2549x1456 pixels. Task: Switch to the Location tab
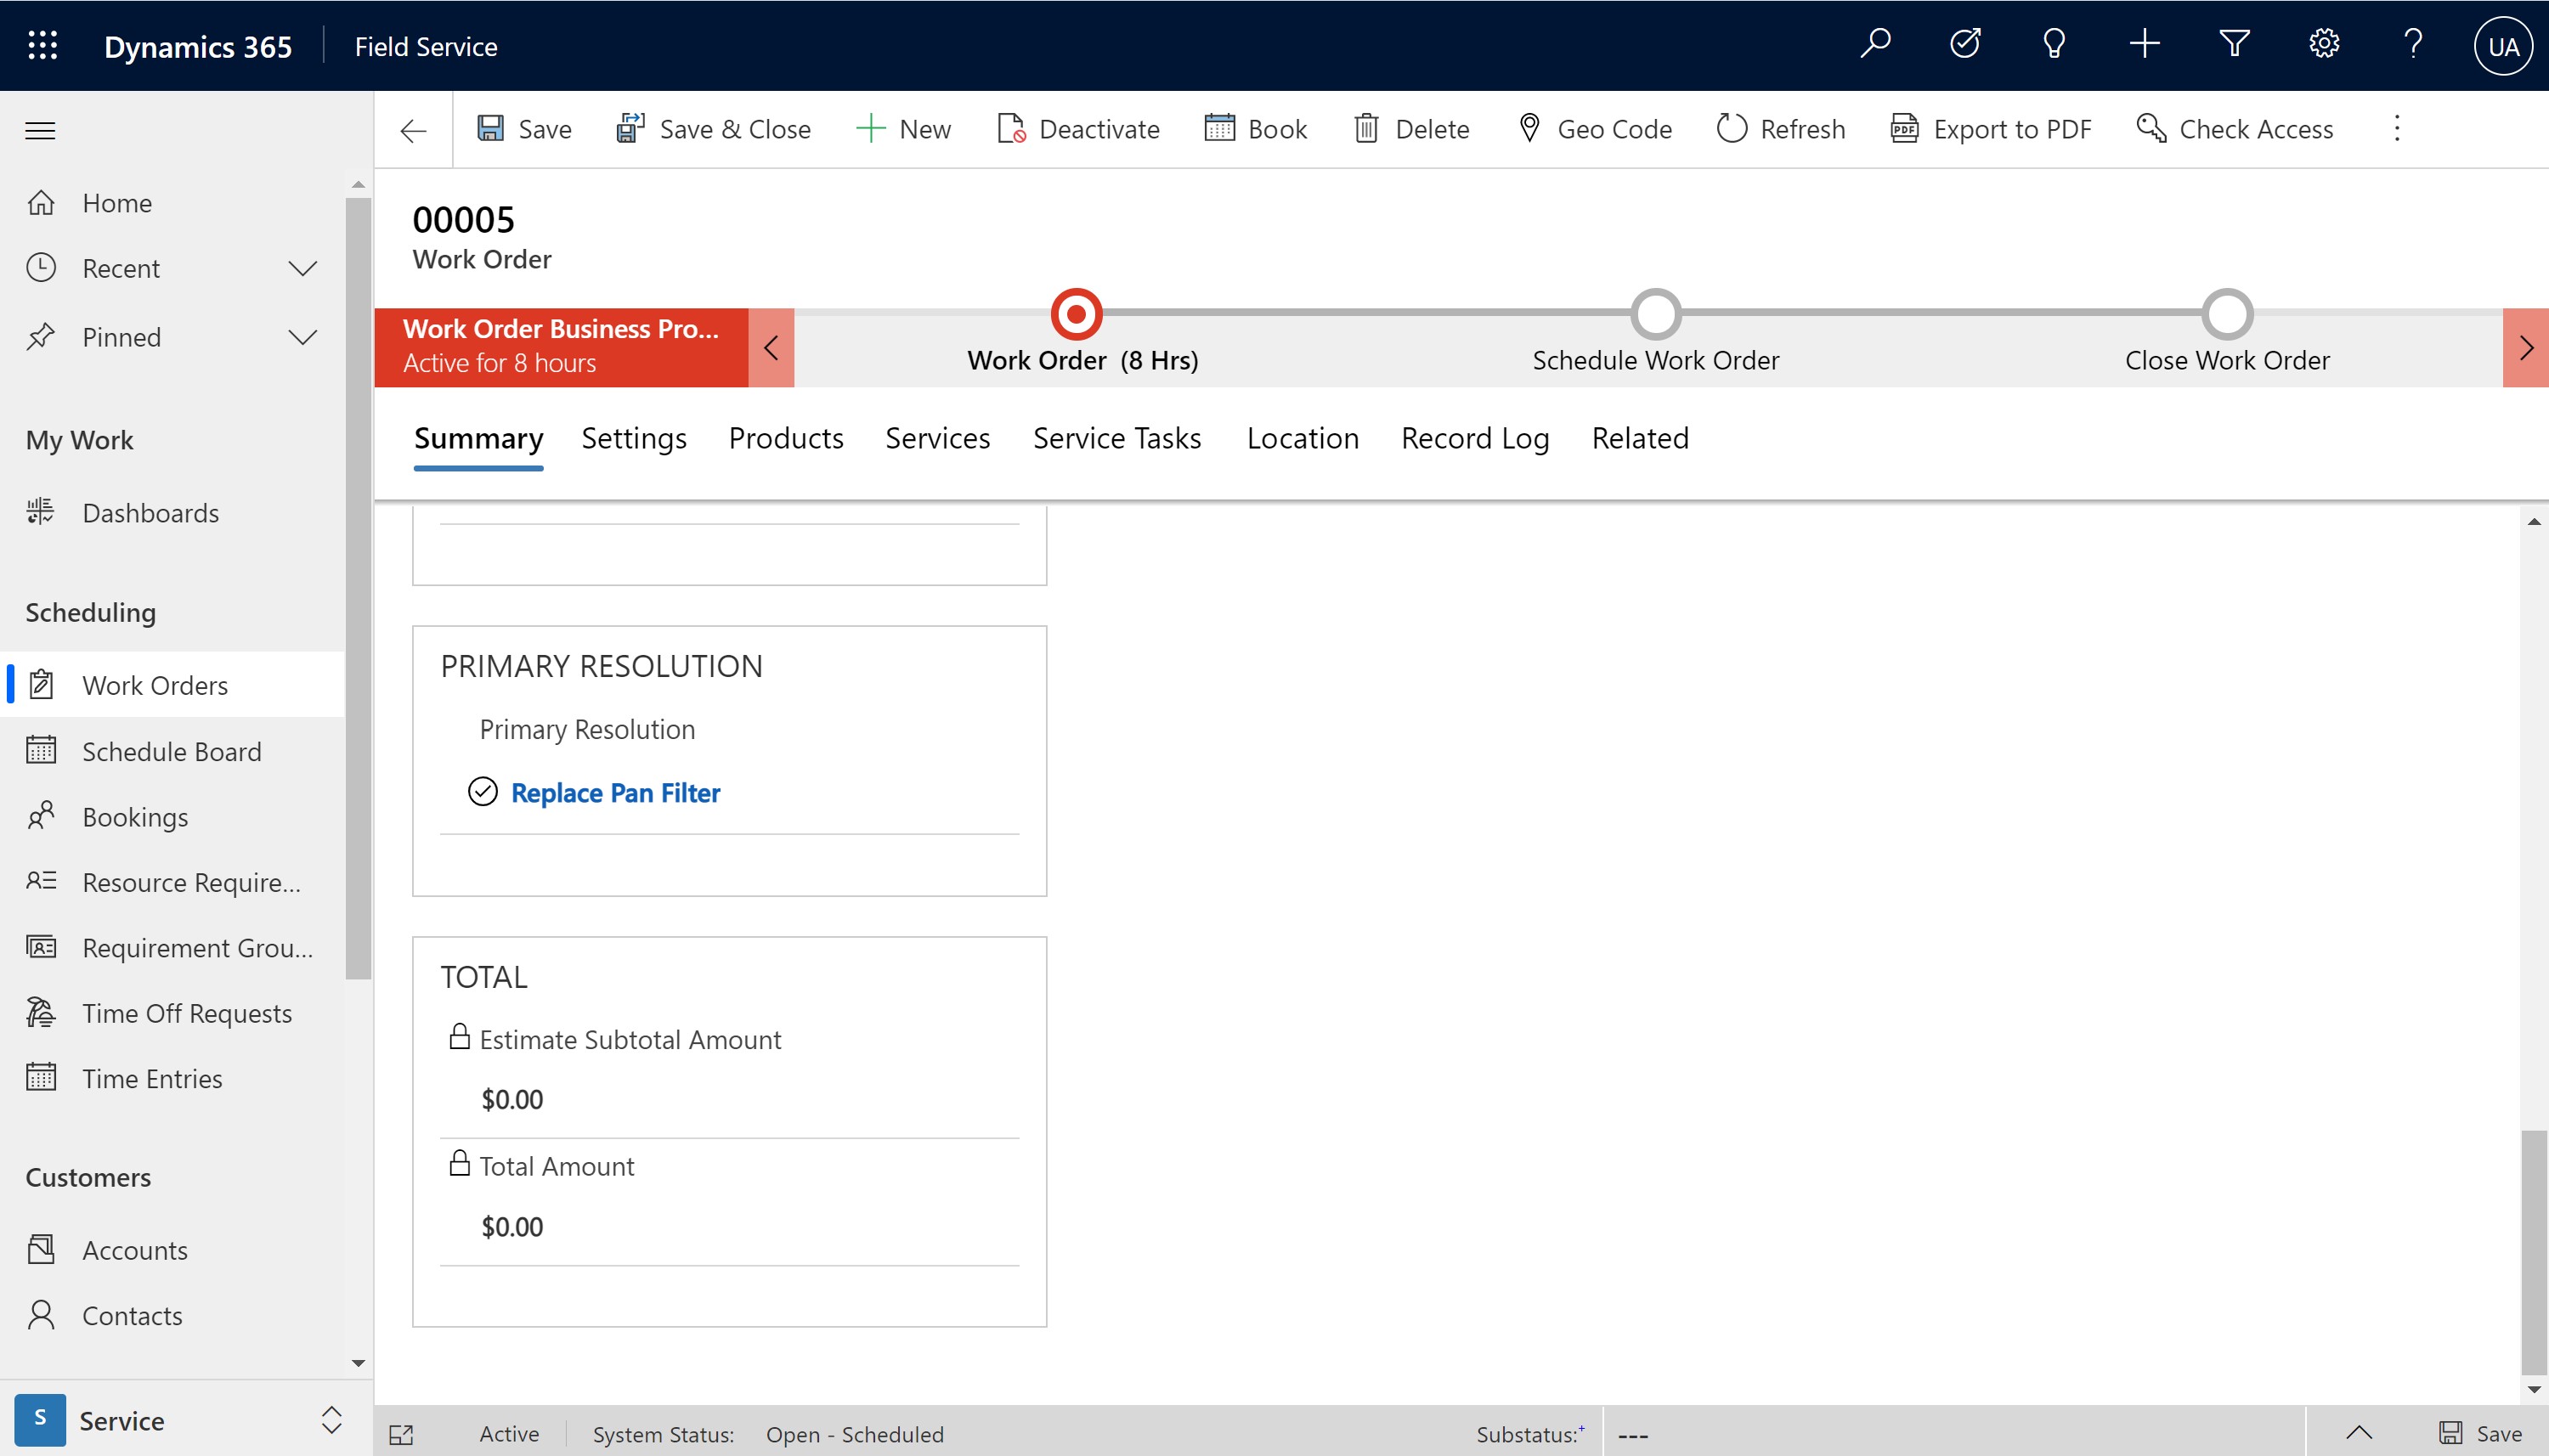click(x=1302, y=439)
